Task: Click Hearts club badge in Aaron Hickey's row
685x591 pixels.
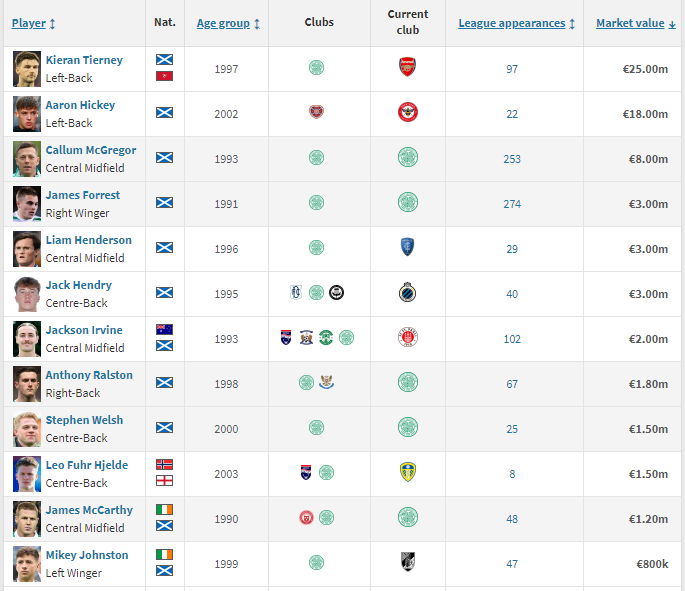Action: click(317, 113)
